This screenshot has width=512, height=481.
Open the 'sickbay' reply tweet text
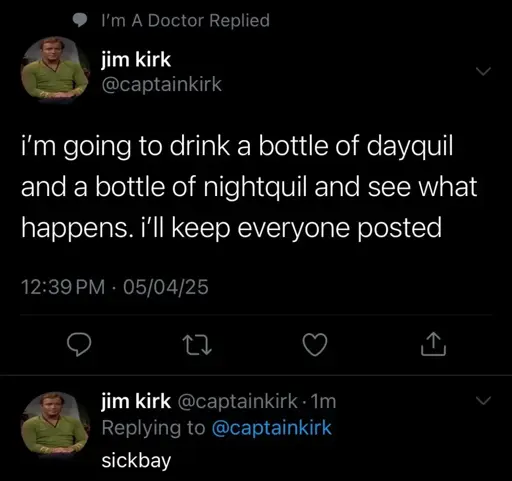click(136, 461)
